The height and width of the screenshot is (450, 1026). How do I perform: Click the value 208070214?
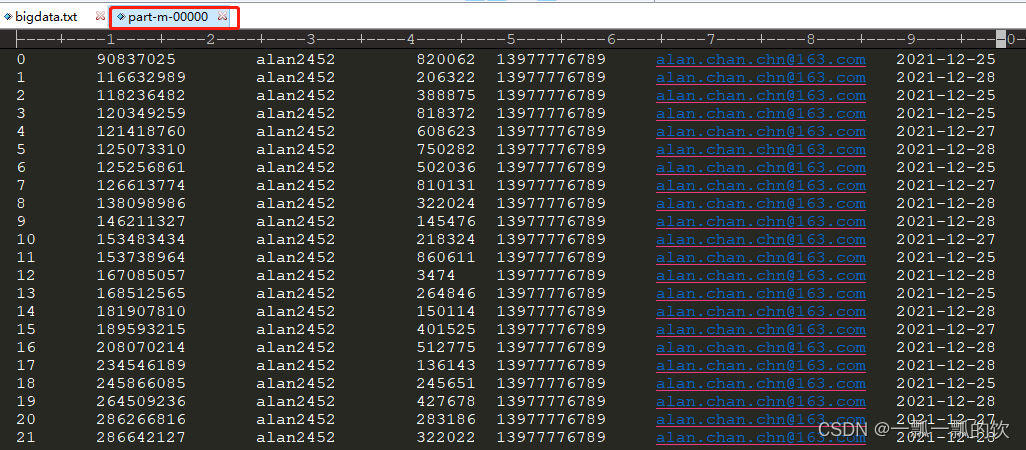[141, 347]
